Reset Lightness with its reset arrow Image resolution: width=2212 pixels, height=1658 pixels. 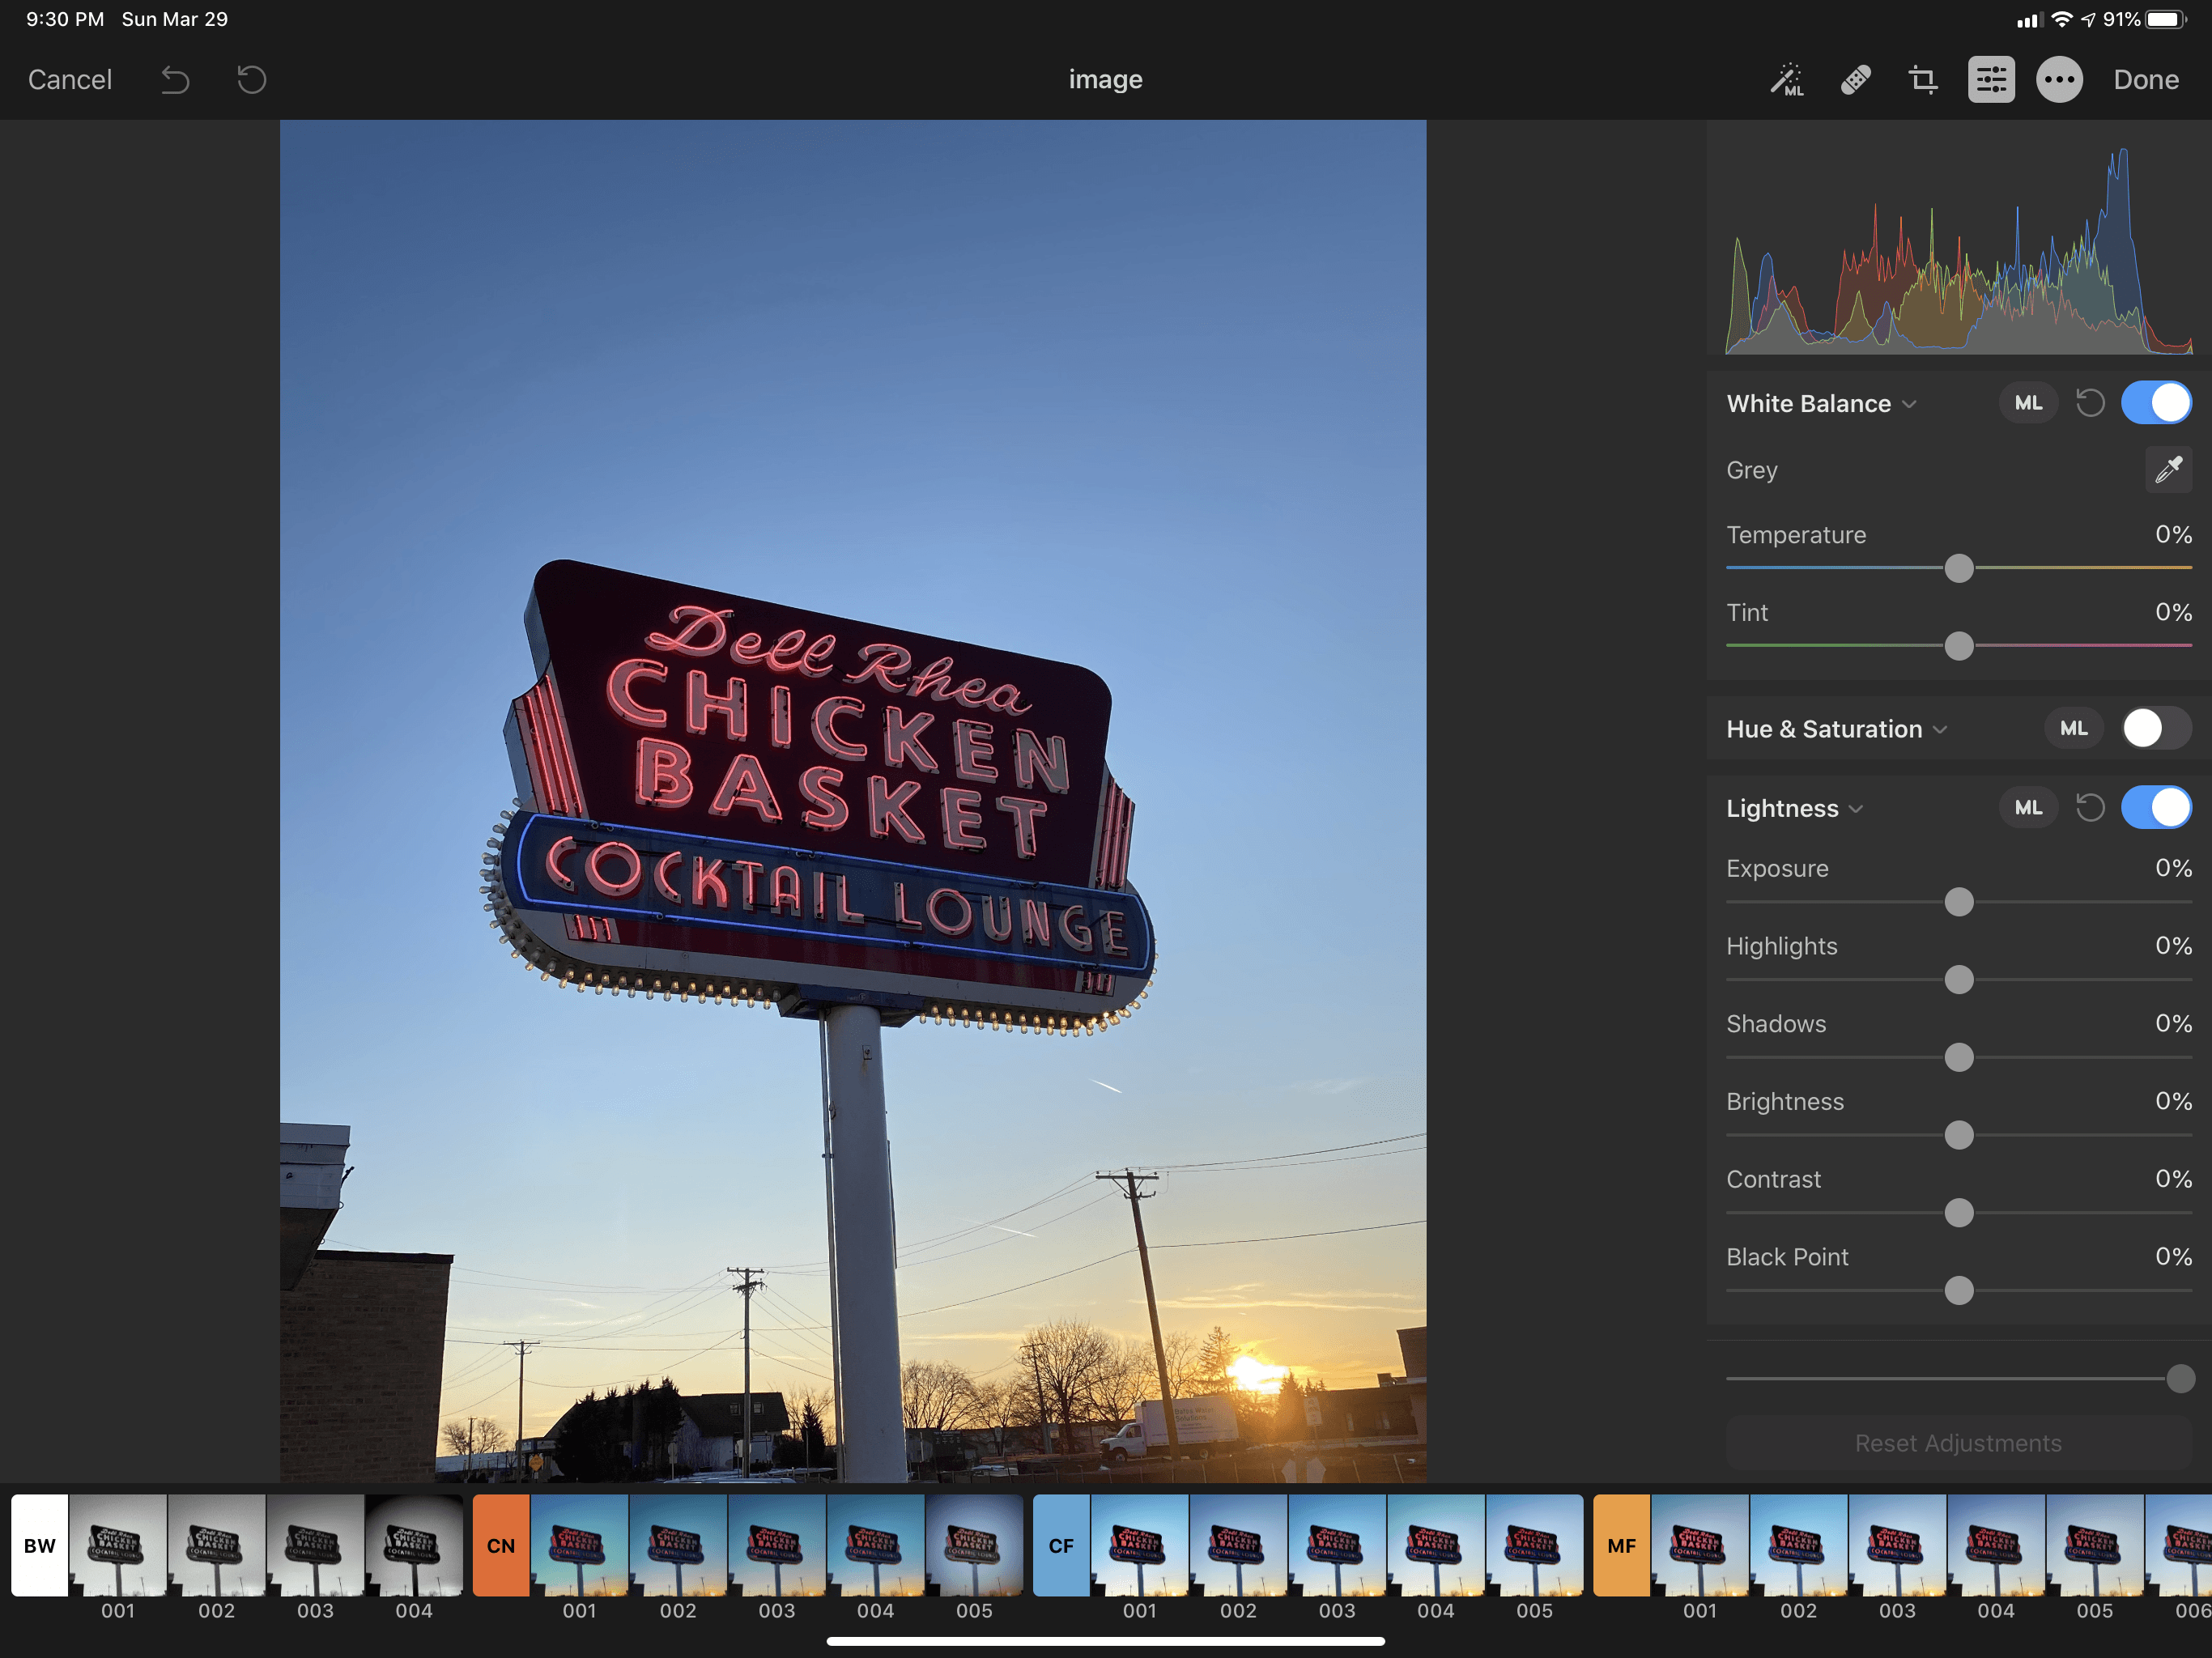tap(2090, 808)
